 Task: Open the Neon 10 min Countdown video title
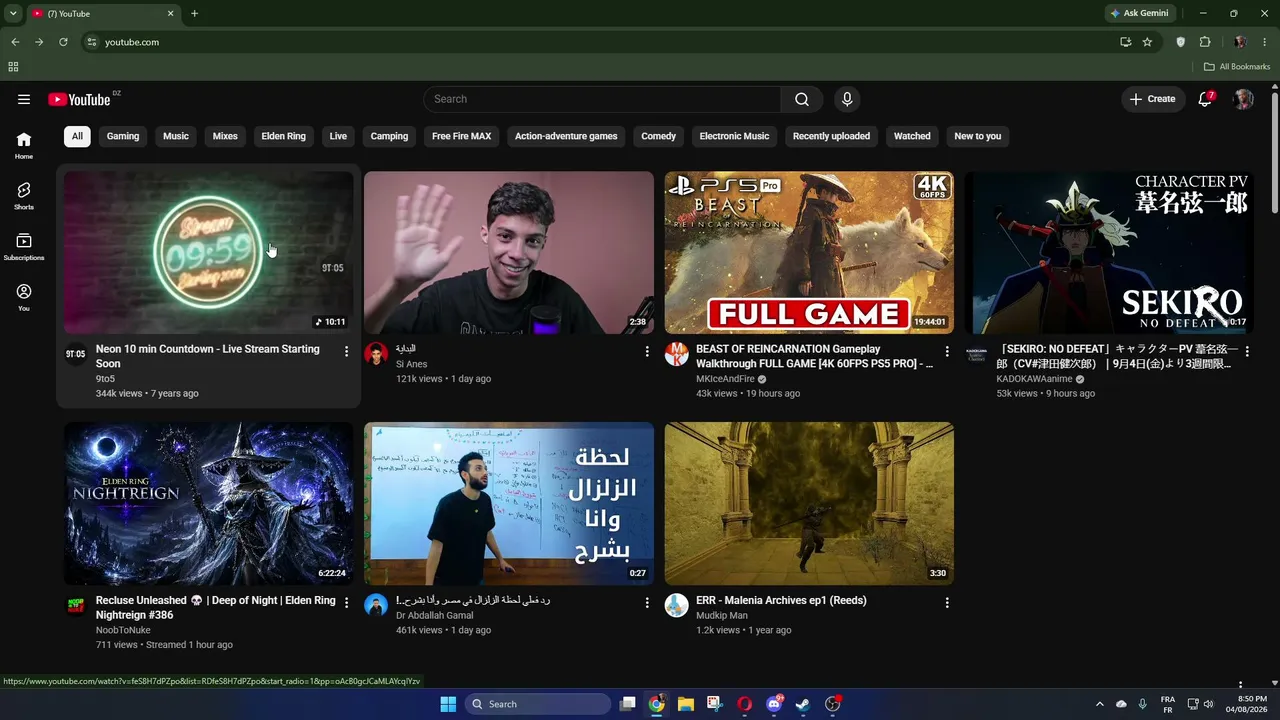208,356
